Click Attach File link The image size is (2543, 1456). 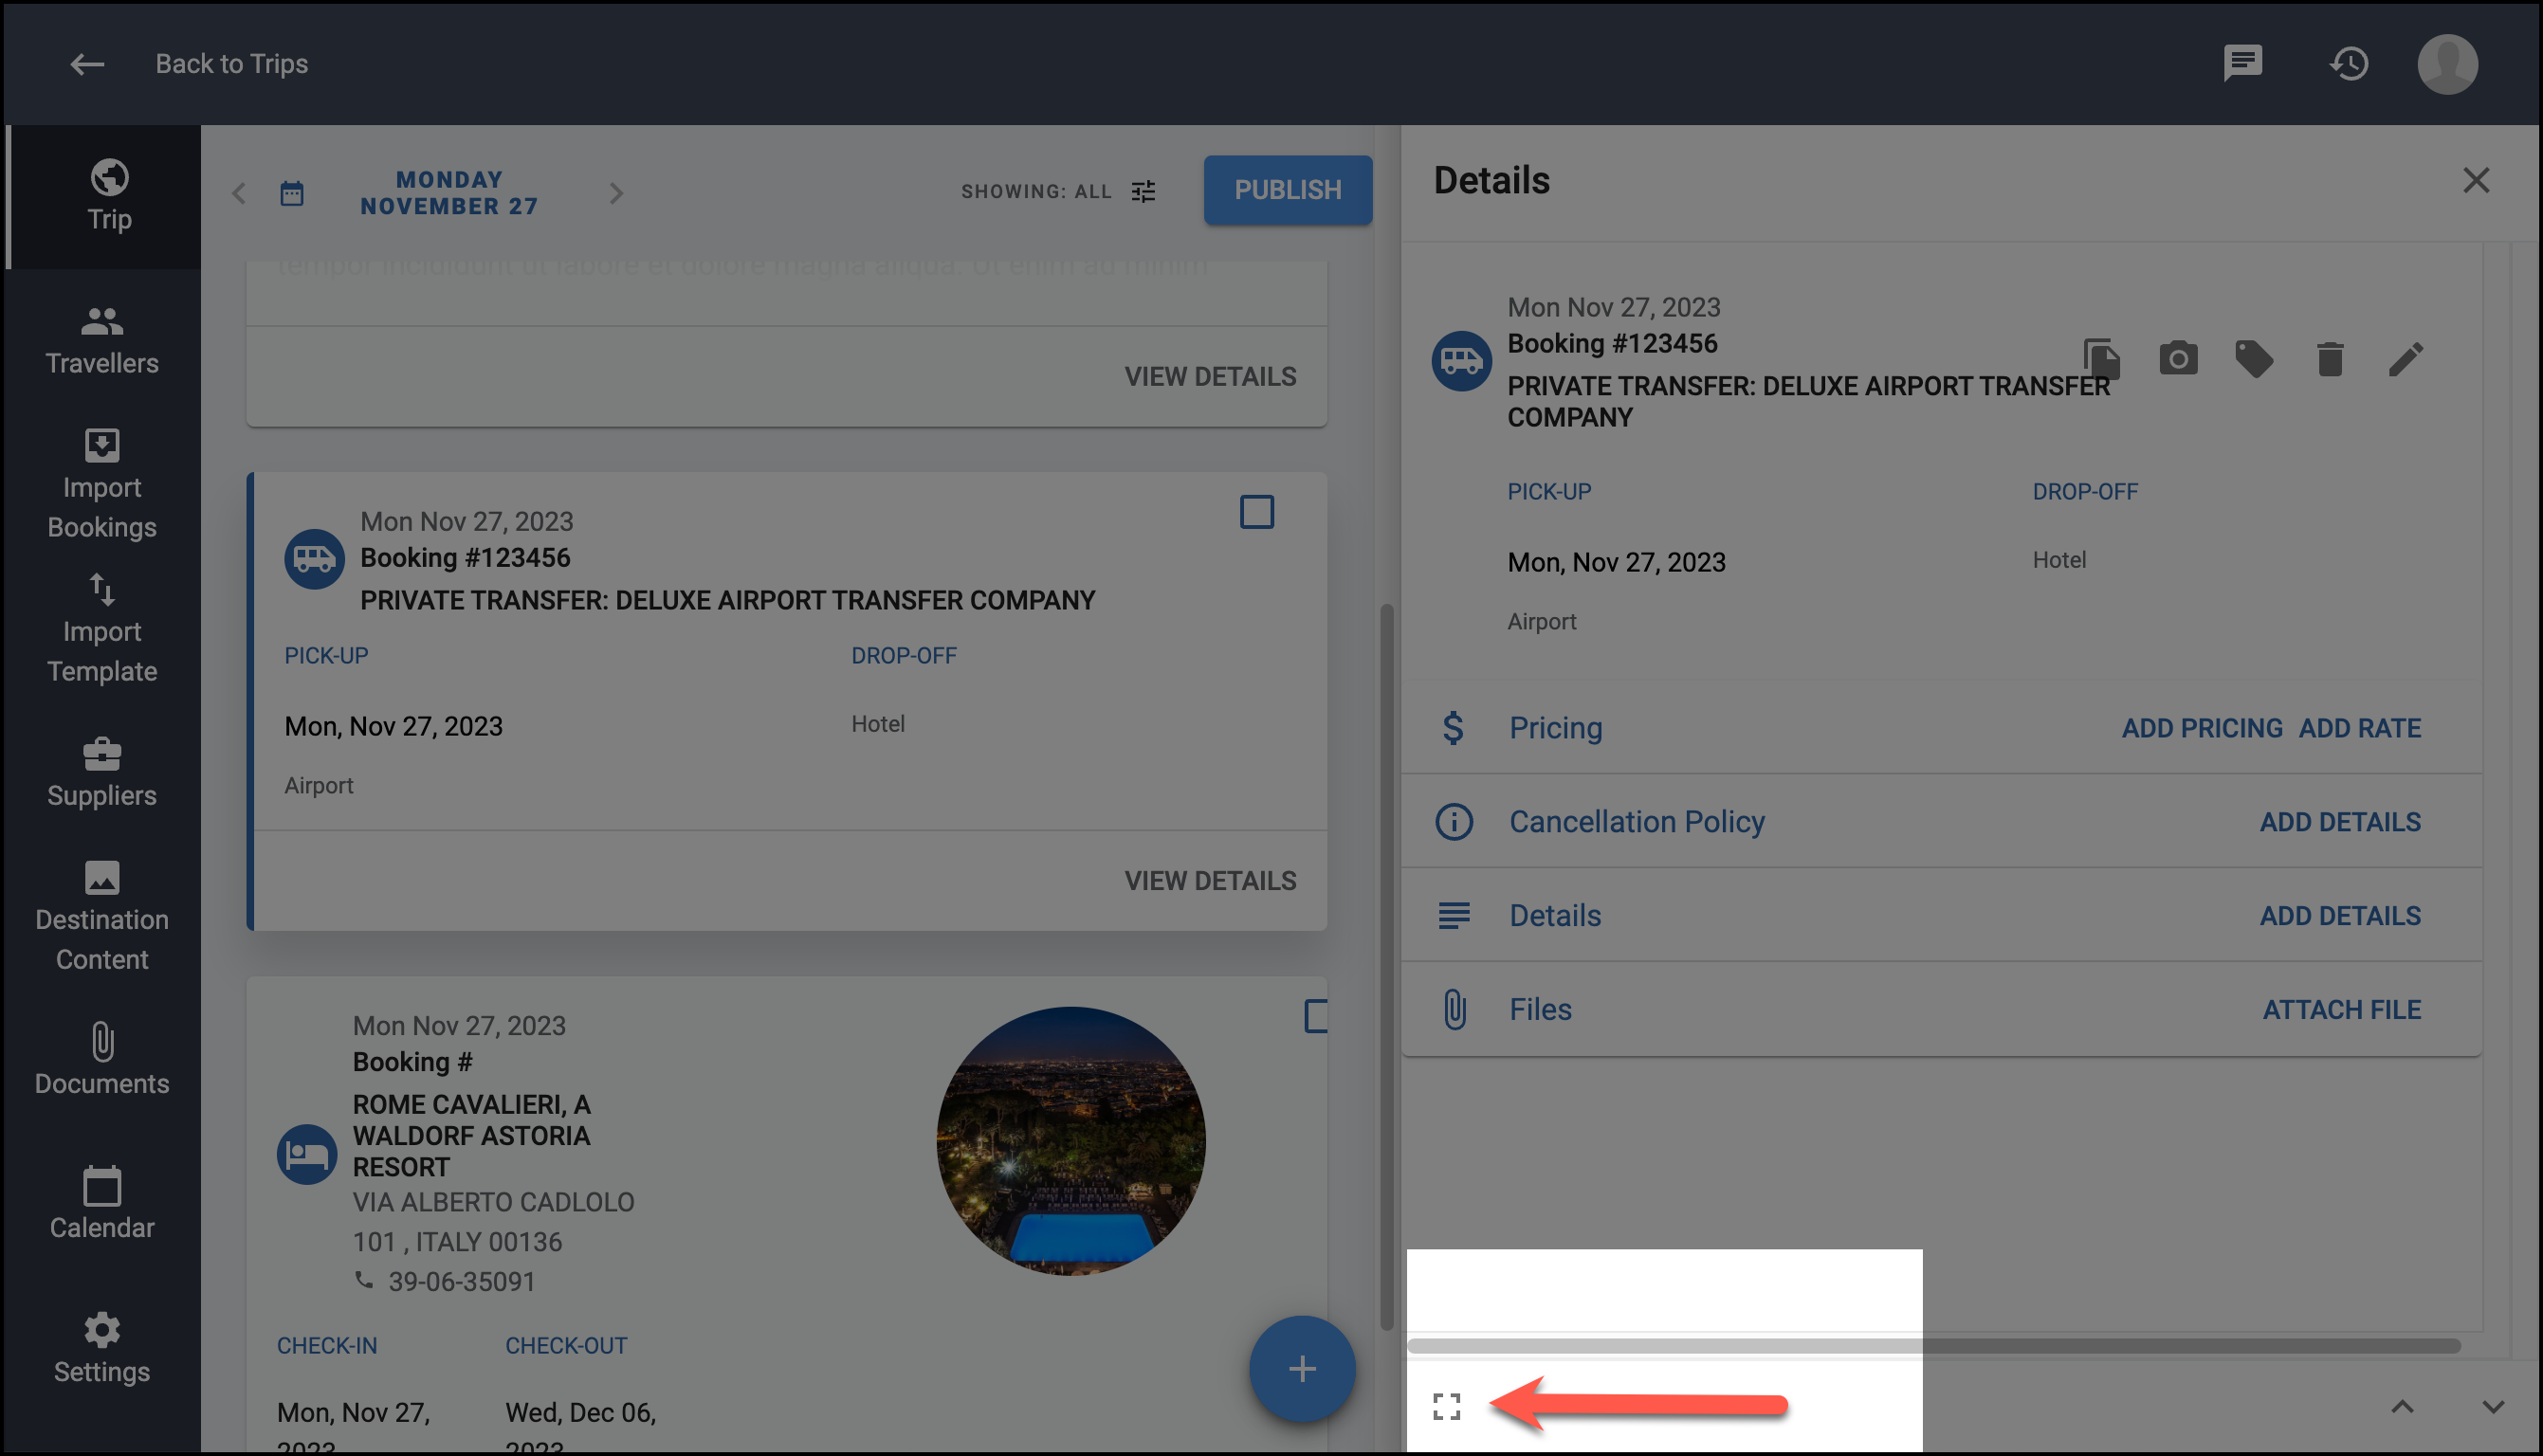pos(2341,1009)
